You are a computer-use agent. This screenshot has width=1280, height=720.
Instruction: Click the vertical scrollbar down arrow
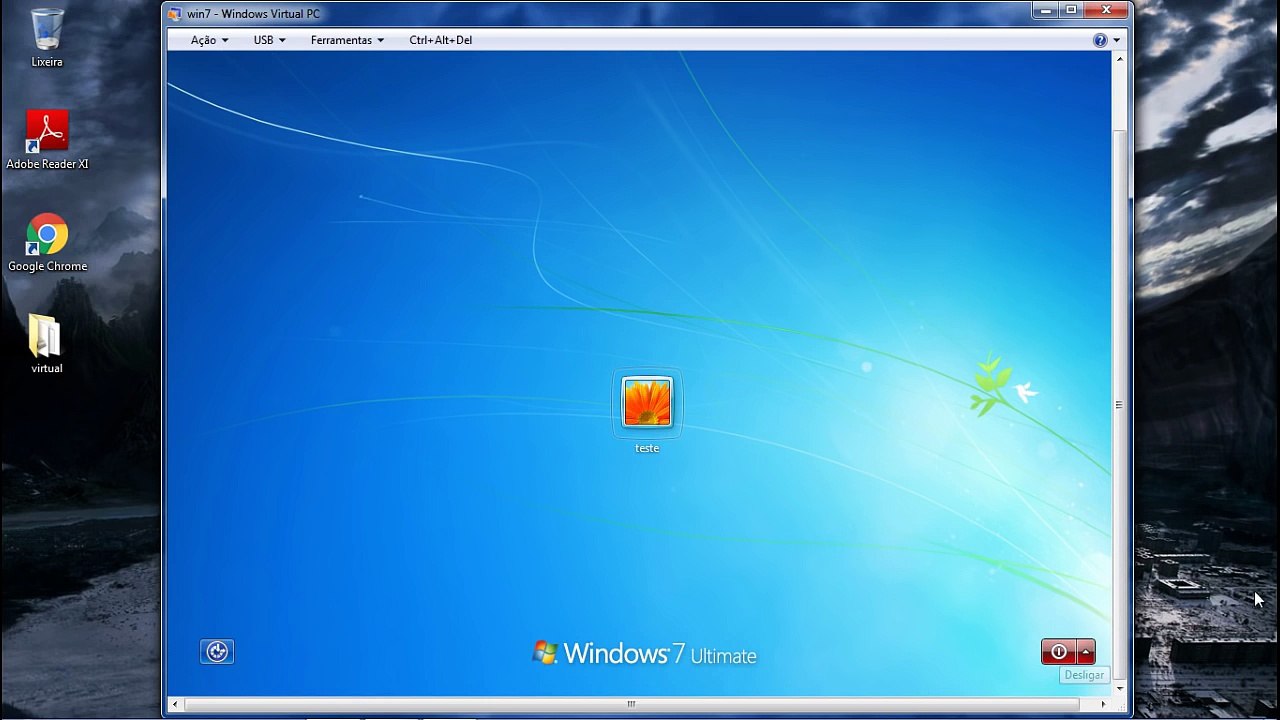click(1119, 688)
